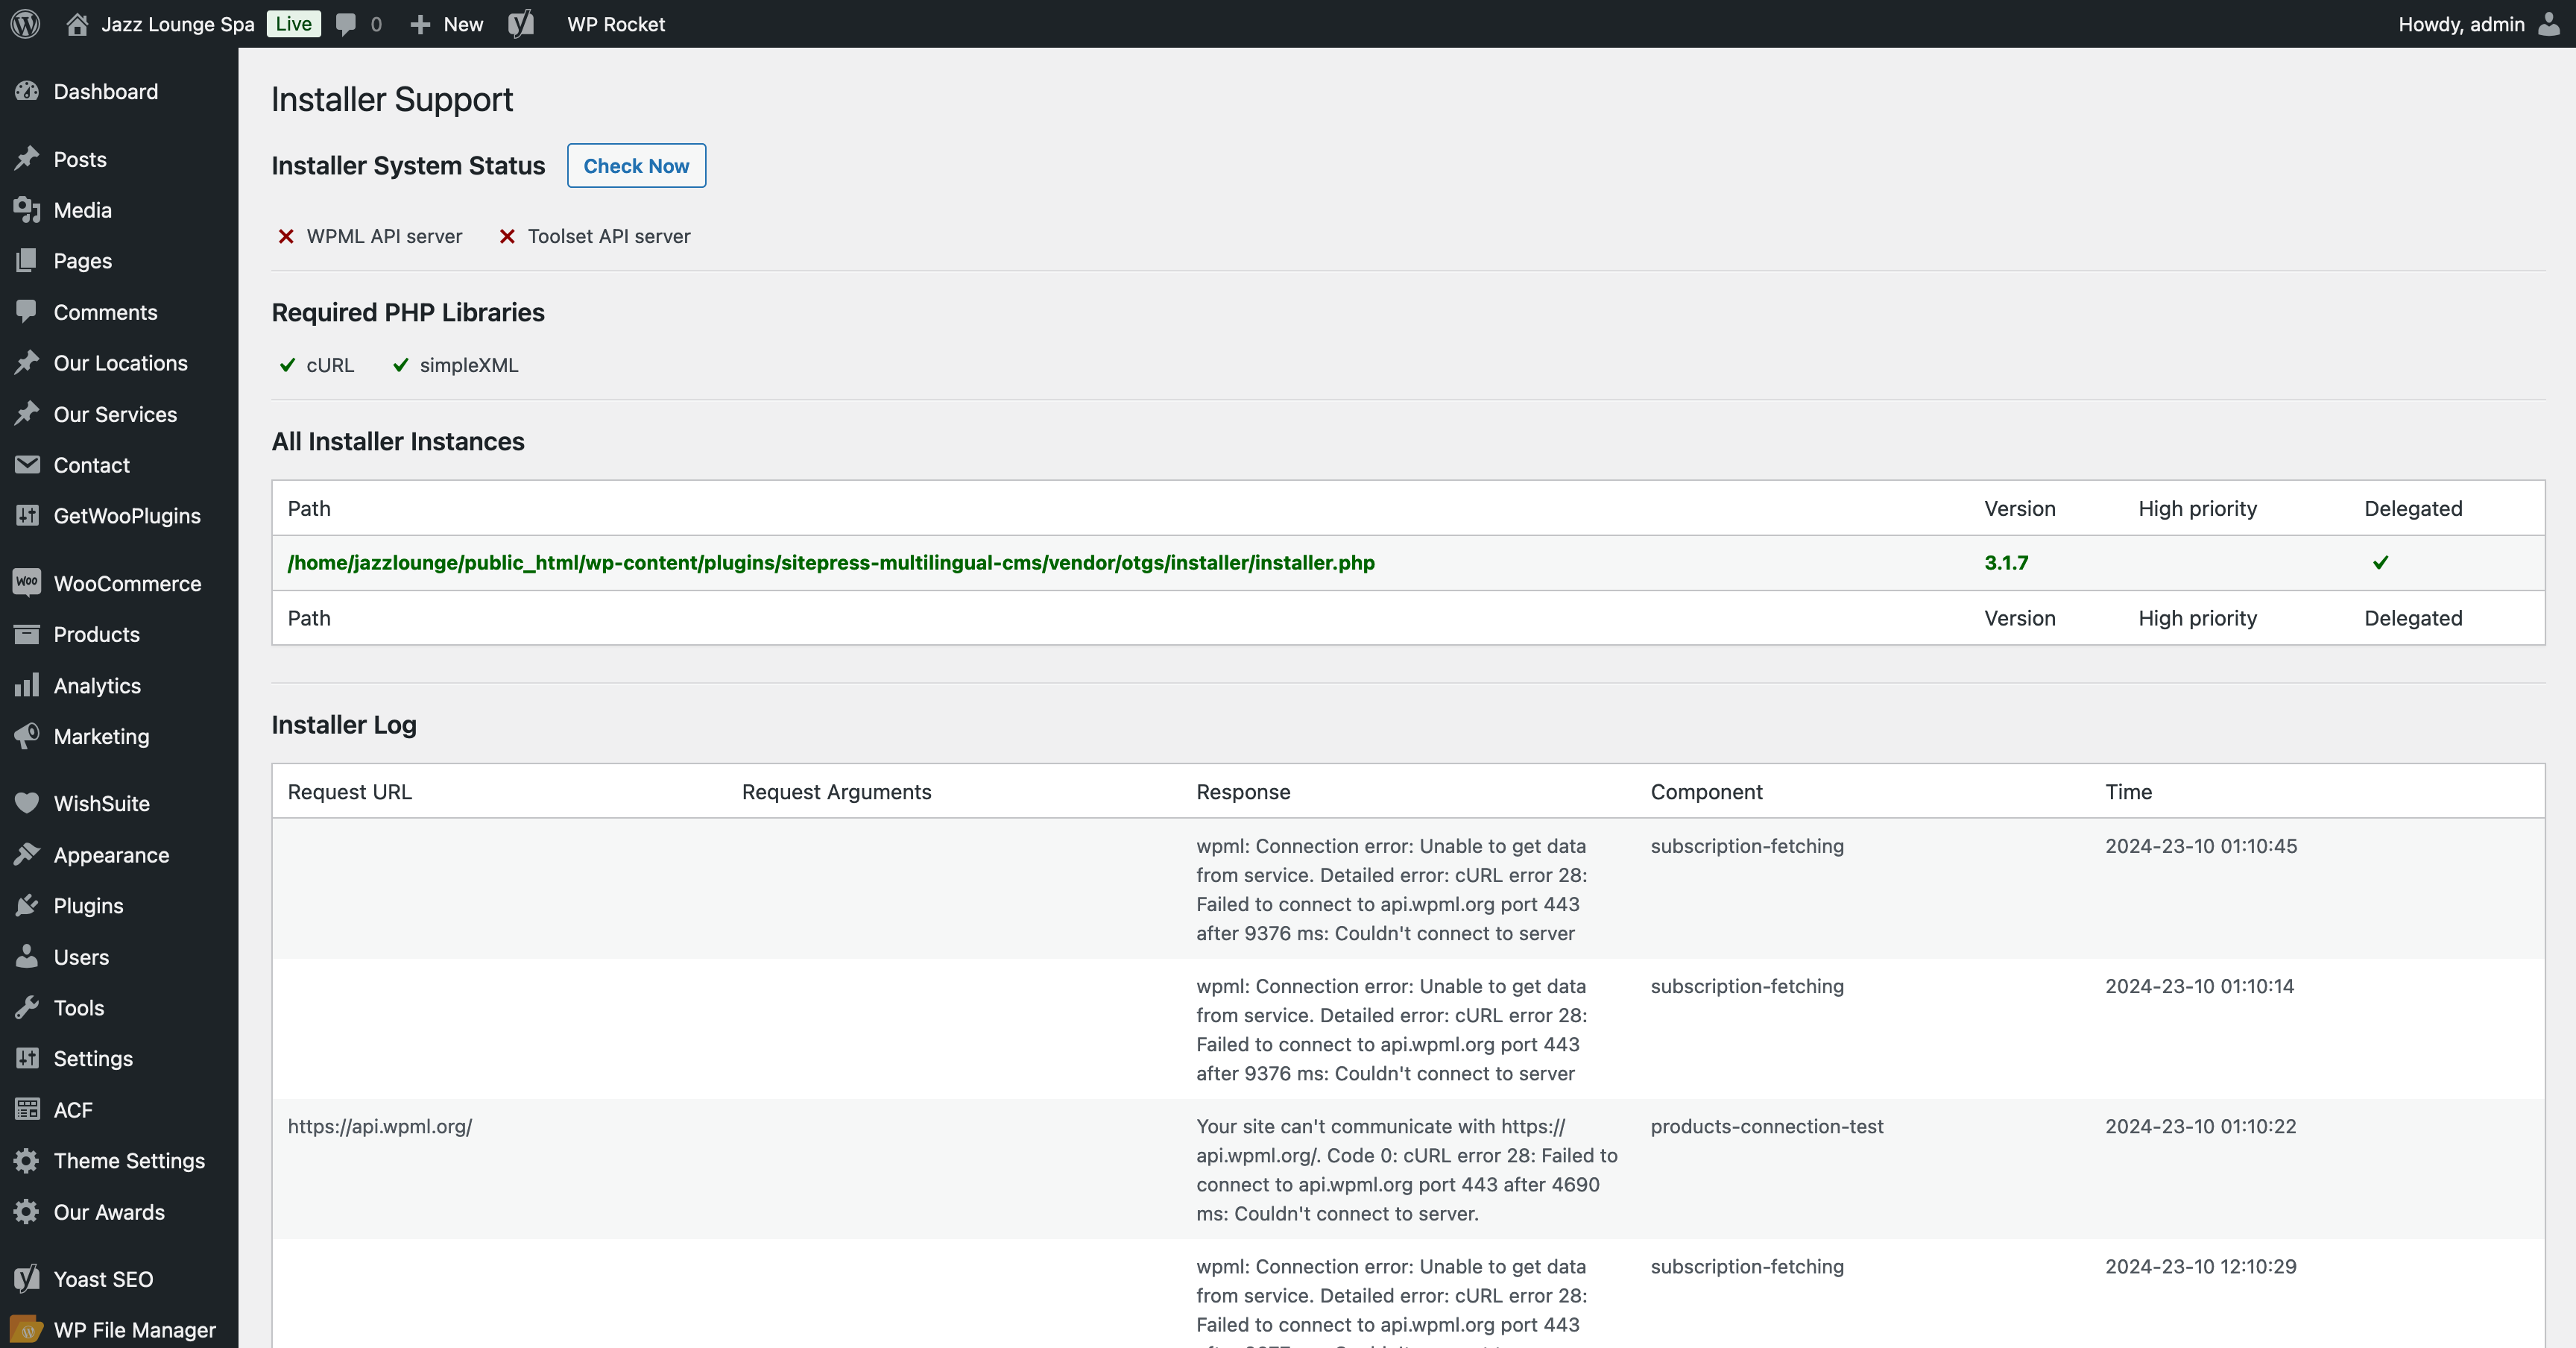Click the Comments speech bubble sidebar icon

[x=27, y=312]
